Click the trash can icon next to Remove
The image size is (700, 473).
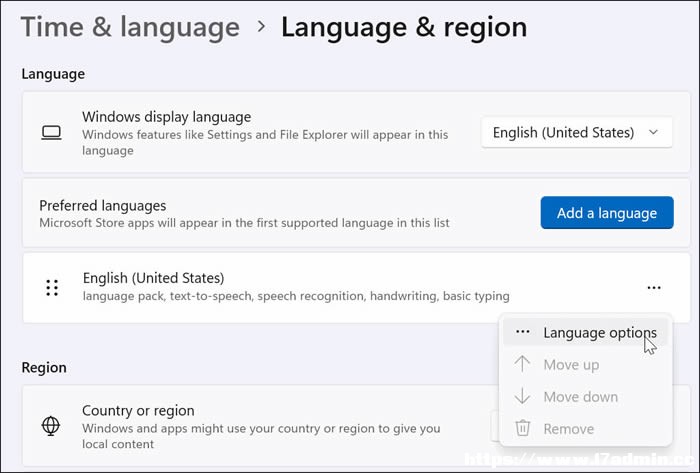click(522, 428)
